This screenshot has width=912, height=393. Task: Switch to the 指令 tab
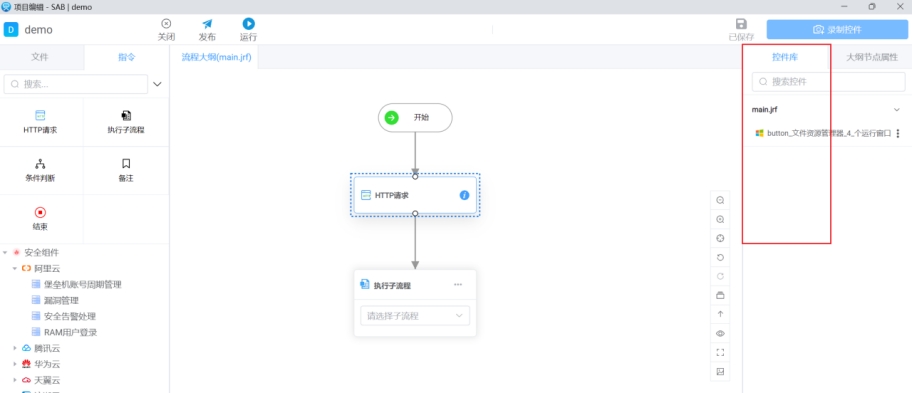(127, 57)
